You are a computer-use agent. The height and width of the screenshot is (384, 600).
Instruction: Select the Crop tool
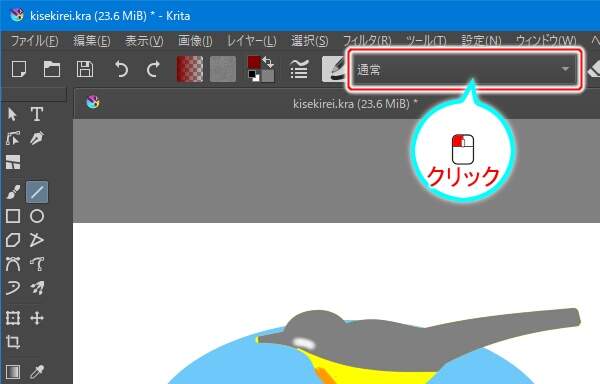click(13, 342)
